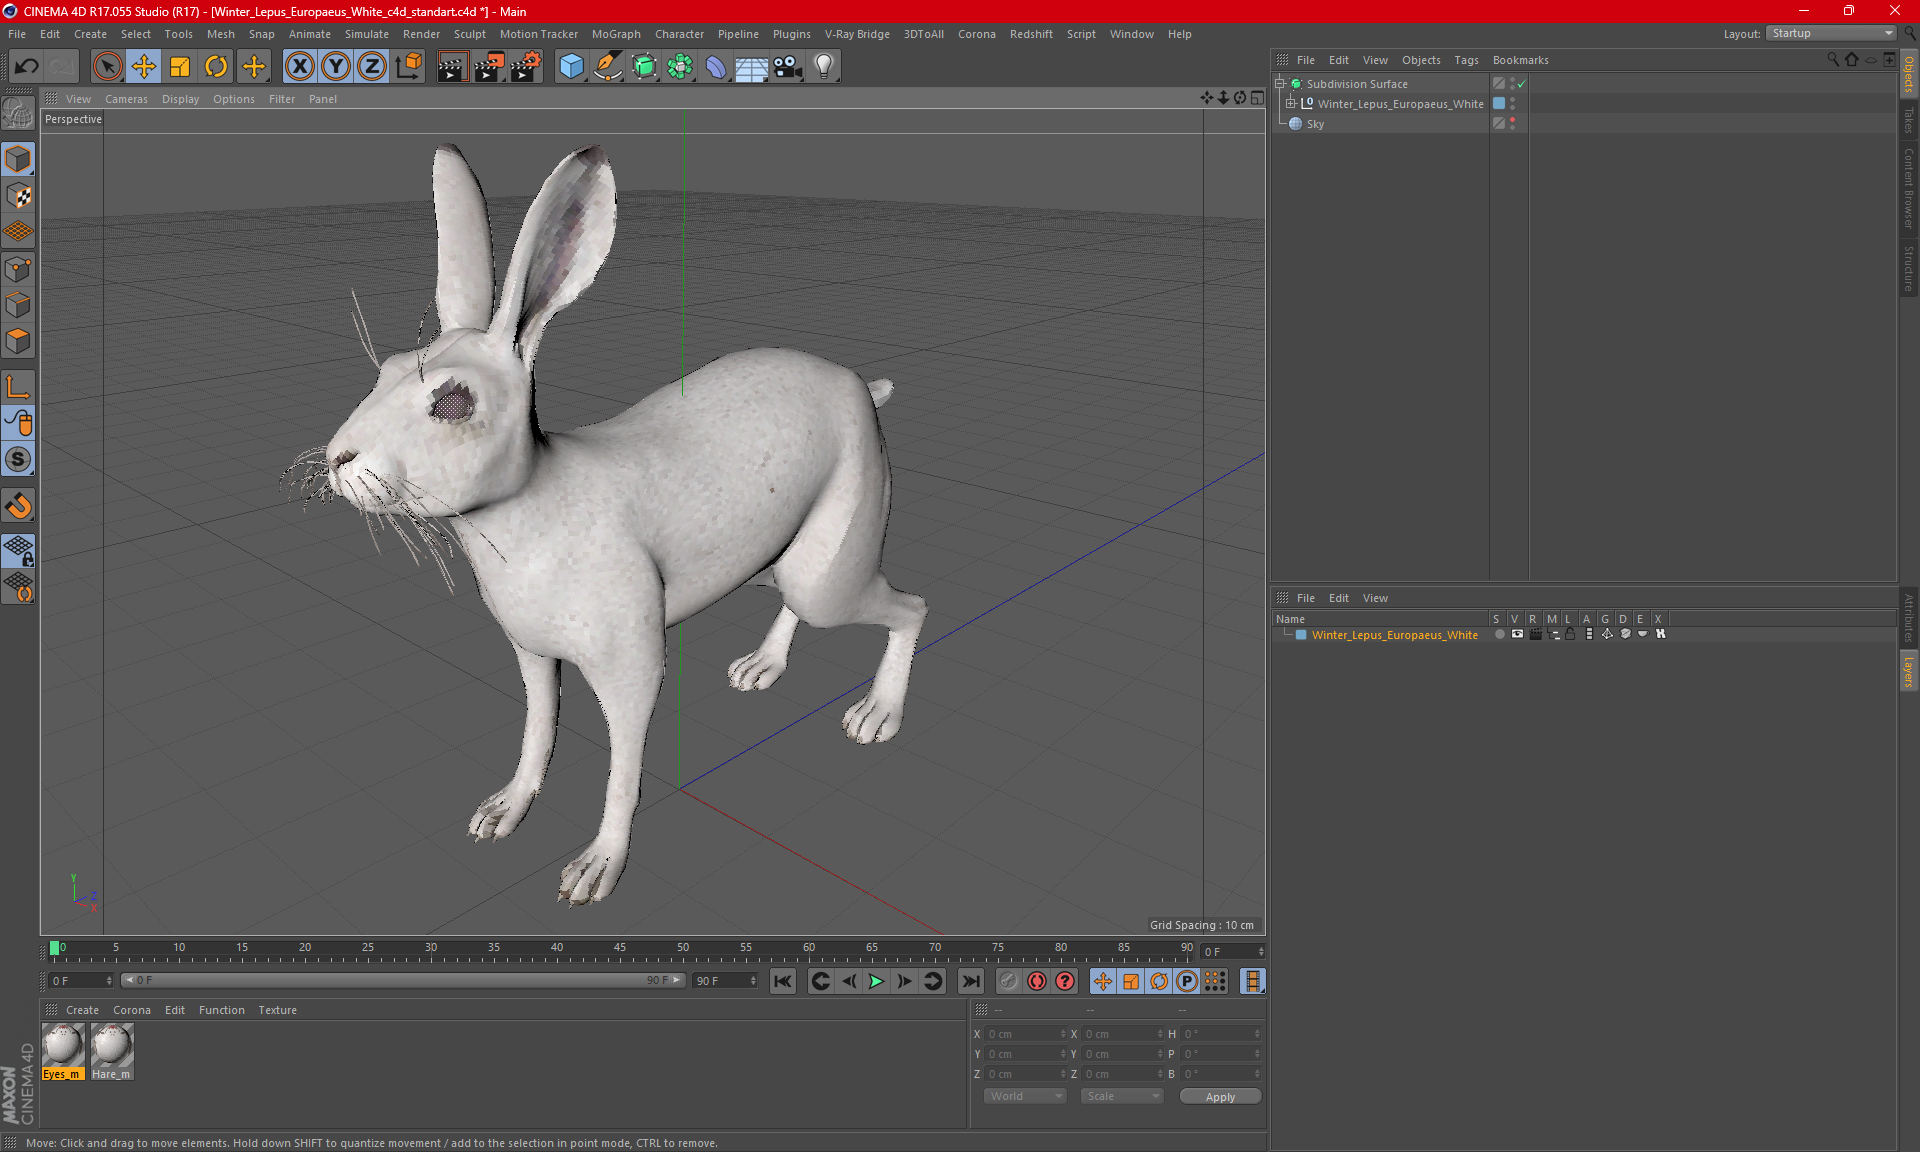This screenshot has height=1152, width=1920.
Task: Open material manager Texture menu
Action: (277, 1010)
